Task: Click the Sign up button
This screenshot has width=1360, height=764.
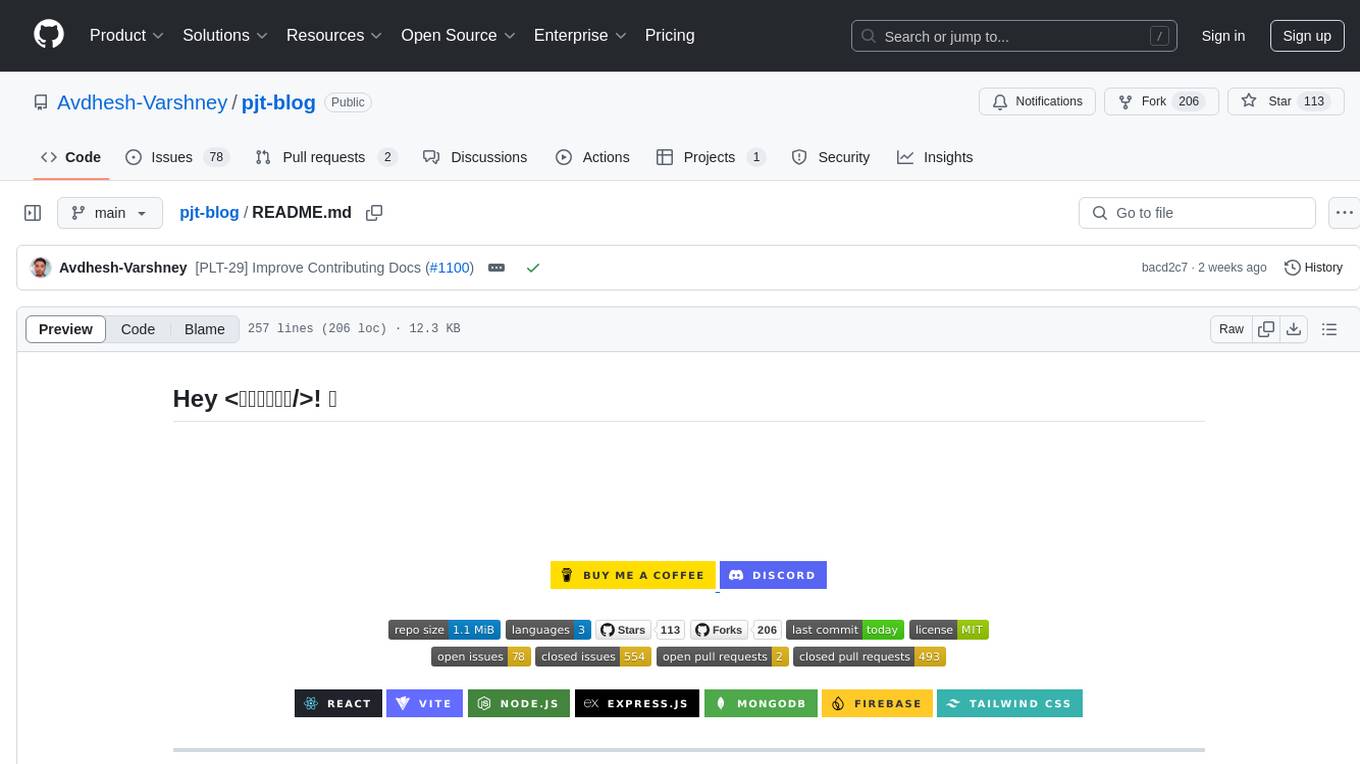Action: 1307,36
